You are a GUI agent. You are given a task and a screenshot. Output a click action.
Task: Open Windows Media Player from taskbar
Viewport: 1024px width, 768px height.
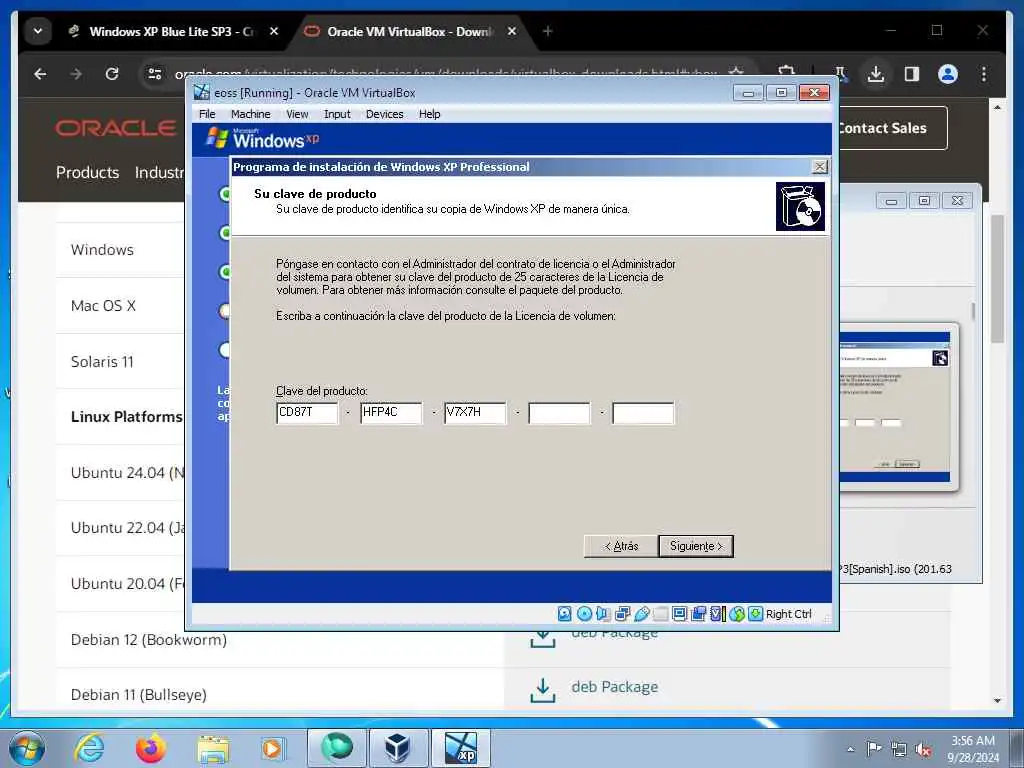coord(272,748)
